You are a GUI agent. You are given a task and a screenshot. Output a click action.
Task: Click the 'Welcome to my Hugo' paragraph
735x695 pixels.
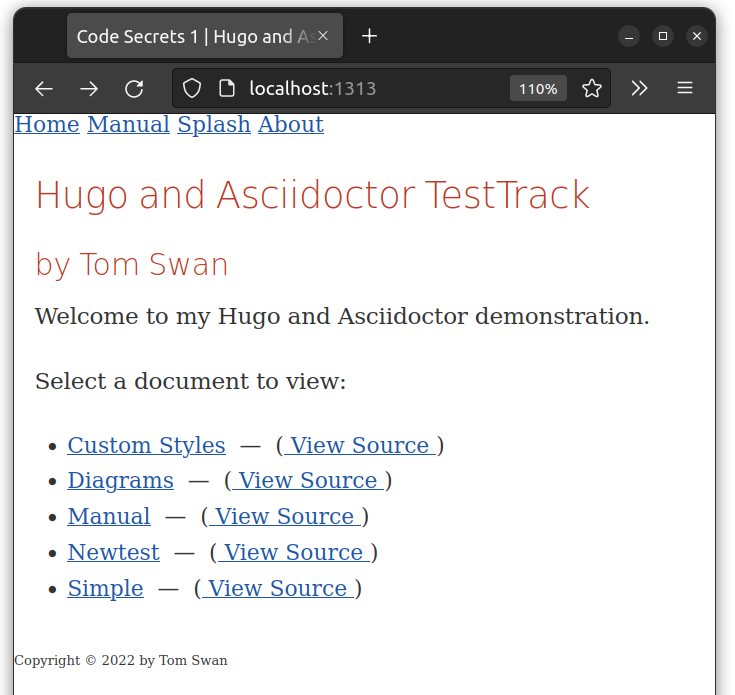[342, 316]
